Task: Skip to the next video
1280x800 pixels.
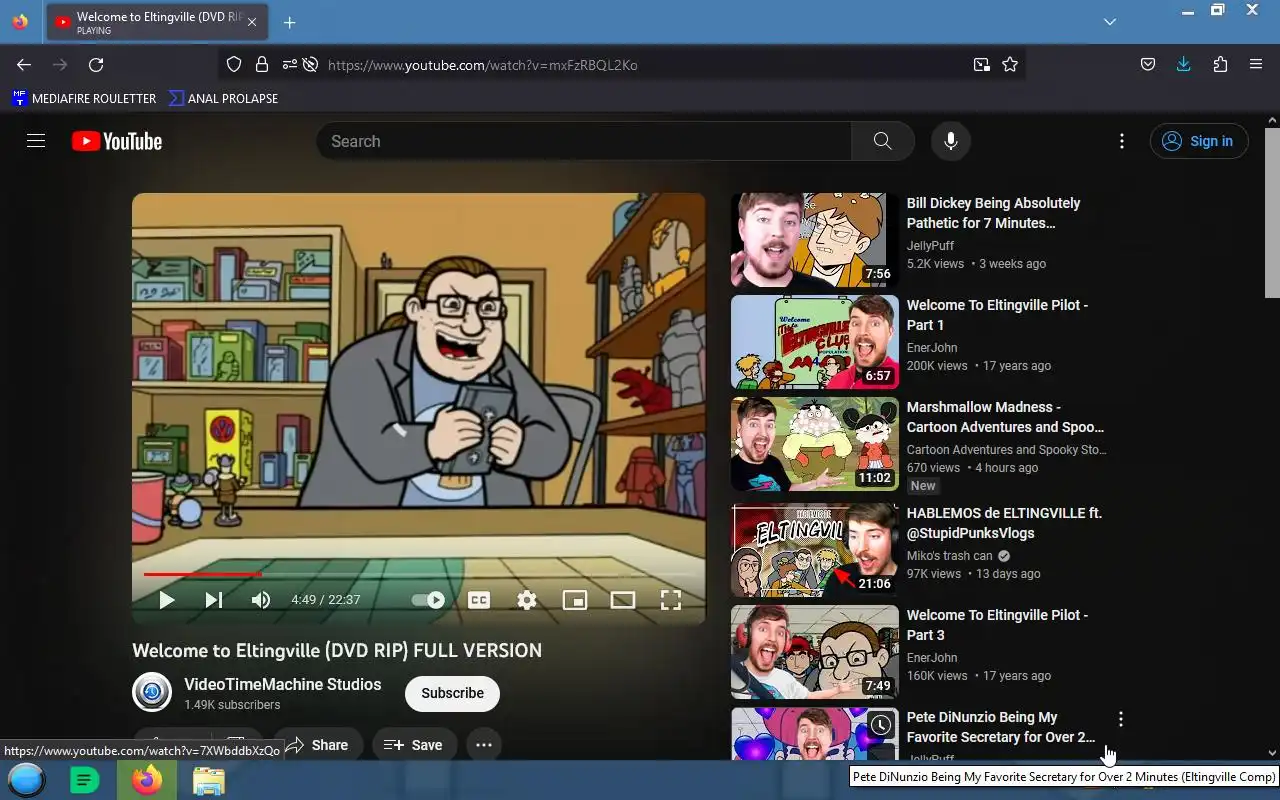Action: pyautogui.click(x=213, y=600)
